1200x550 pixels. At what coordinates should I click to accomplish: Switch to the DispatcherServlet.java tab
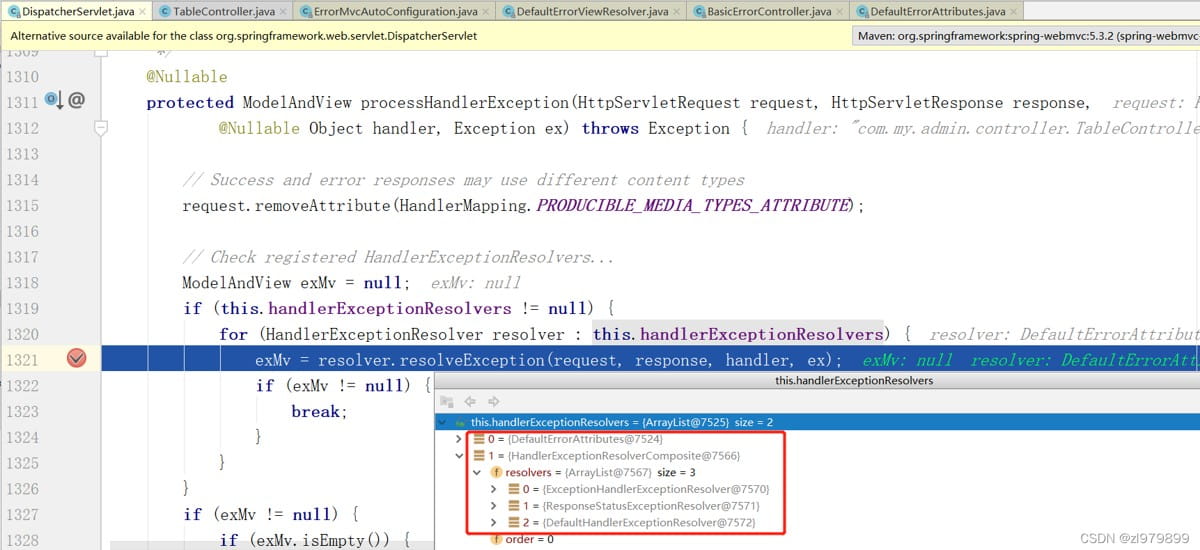[x=76, y=12]
